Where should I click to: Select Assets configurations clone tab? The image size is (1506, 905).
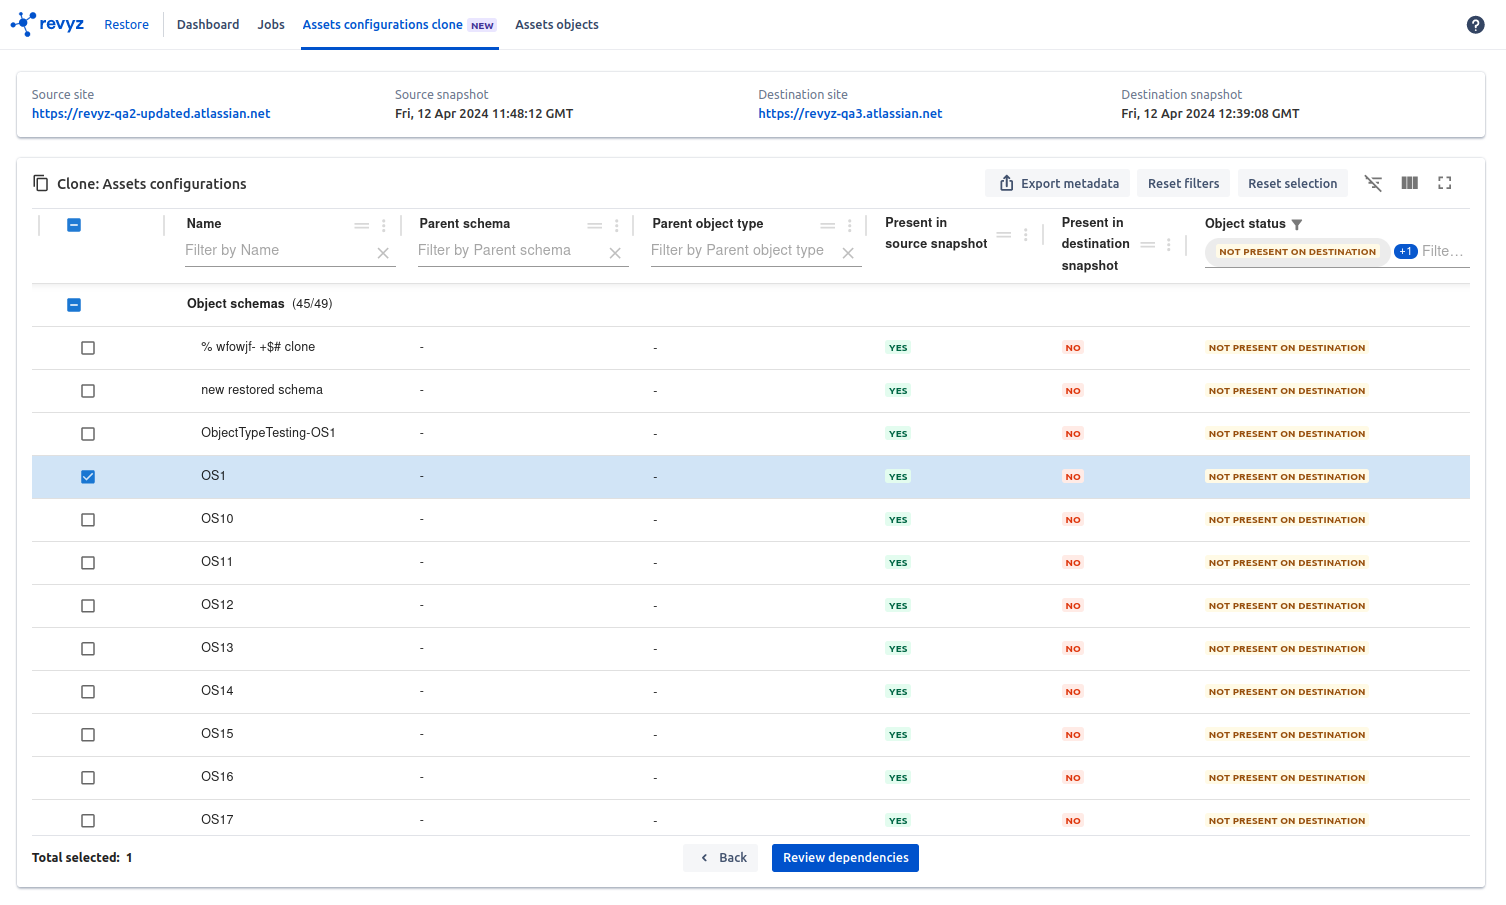[399, 25]
